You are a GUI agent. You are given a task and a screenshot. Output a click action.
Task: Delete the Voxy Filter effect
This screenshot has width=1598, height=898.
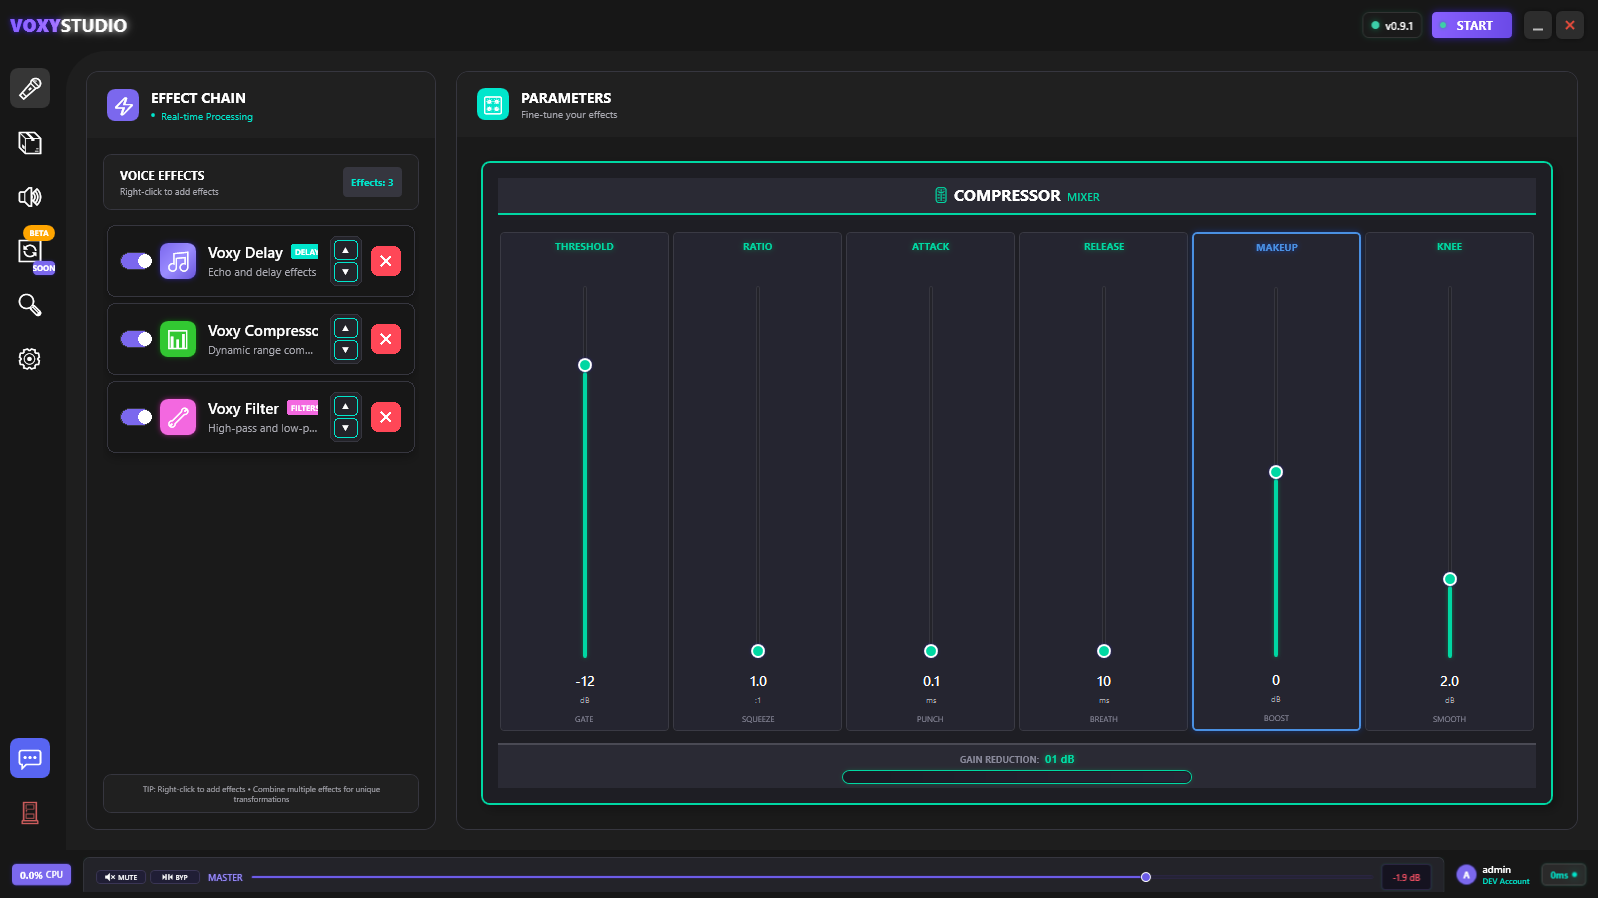[x=386, y=417]
